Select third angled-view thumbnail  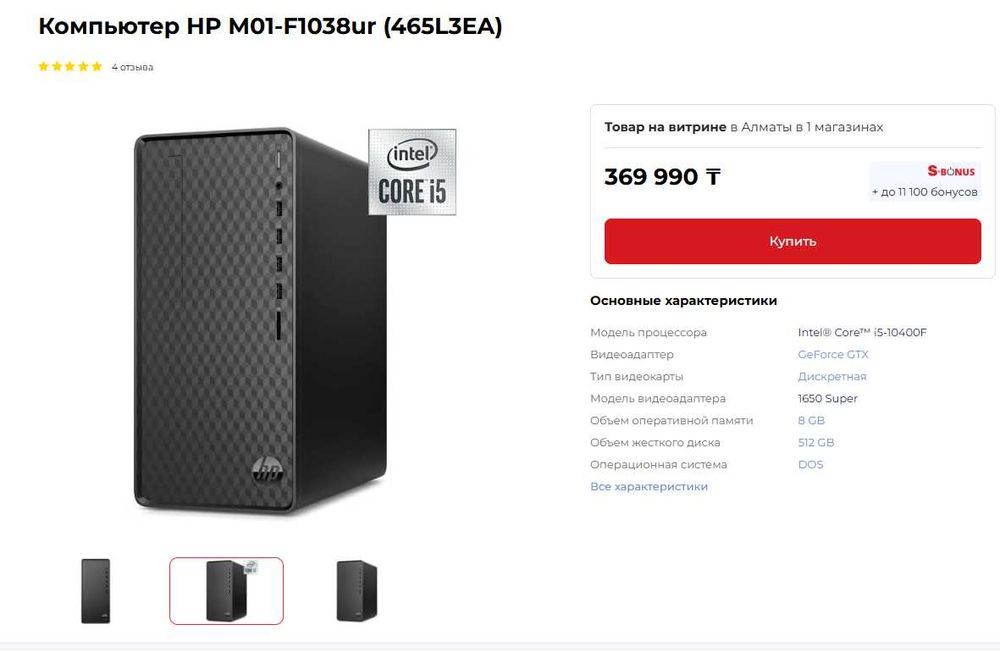pyautogui.click(x=356, y=591)
